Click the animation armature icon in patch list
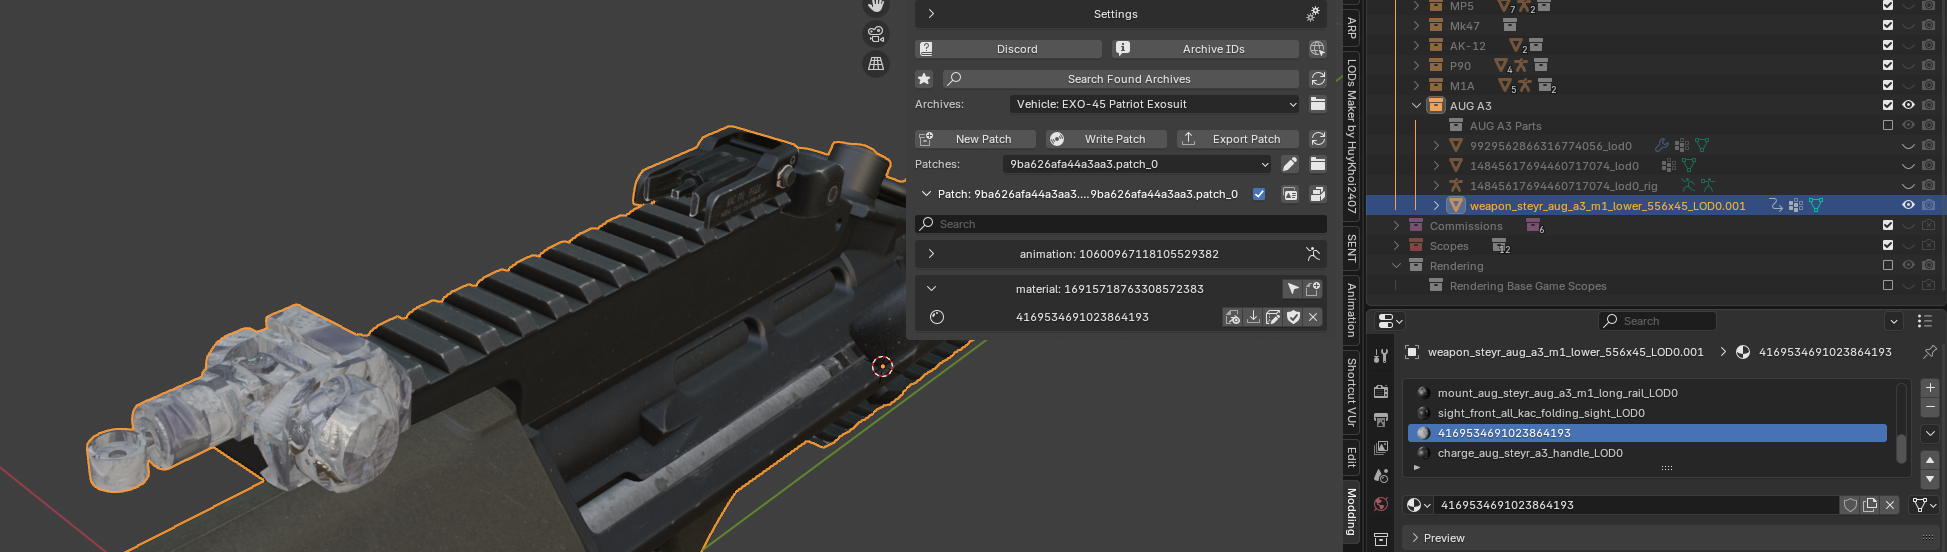Screen dimensions: 1947x552 coord(1312,254)
